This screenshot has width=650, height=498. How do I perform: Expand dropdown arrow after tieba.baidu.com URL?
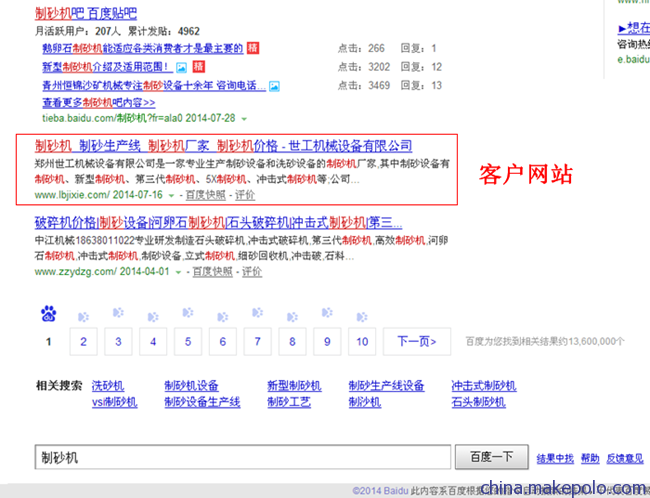[245, 119]
